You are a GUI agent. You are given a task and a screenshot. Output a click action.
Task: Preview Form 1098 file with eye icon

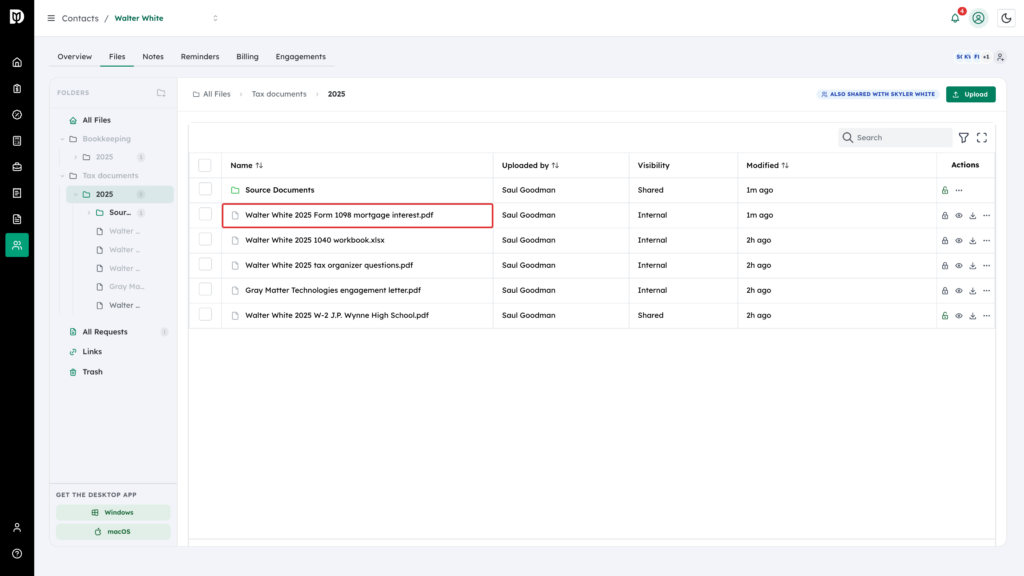pos(959,216)
